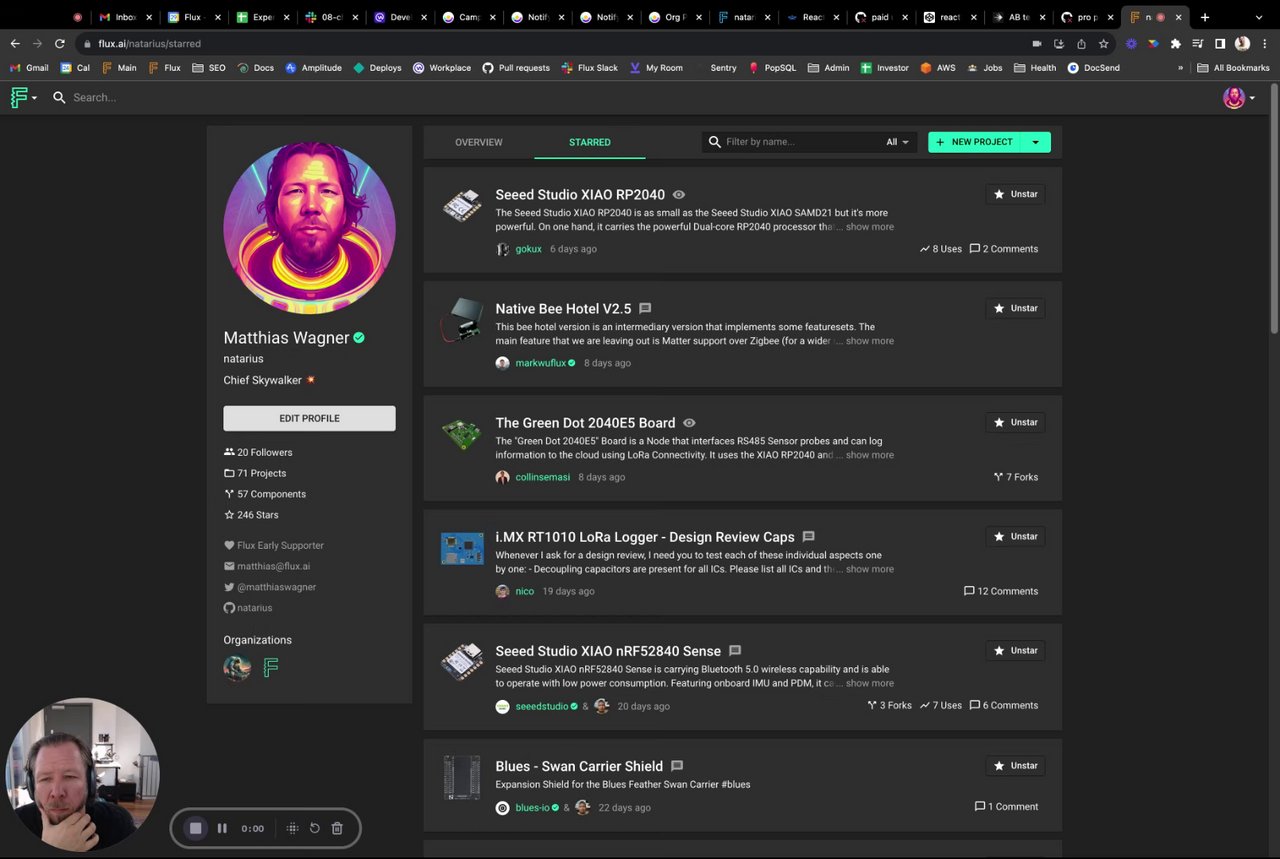Viewport: 1280px width, 859px height.
Task: Open a new browser tab with plus
Action: click(1205, 17)
